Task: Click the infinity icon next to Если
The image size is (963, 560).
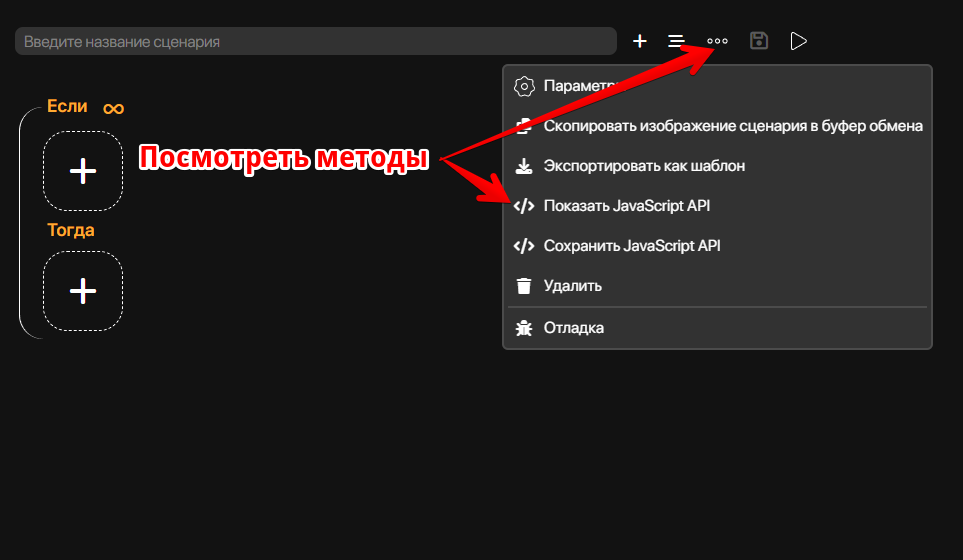Action: point(113,108)
